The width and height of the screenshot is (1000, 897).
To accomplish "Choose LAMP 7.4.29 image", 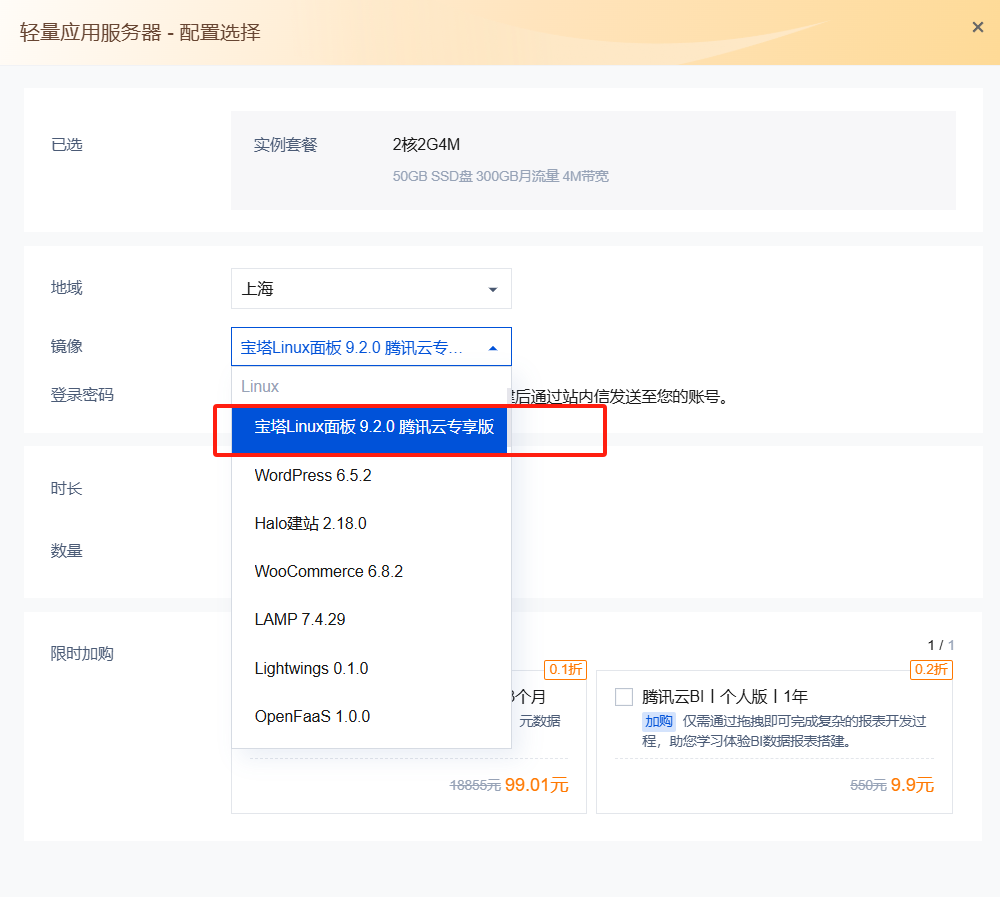I will 371,619.
